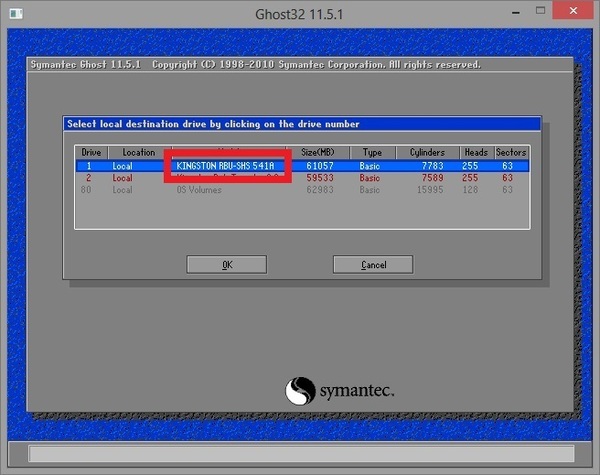Viewport: 600px width, 475px height.
Task: Click the empty status bar at the bottom
Action: tap(299, 455)
